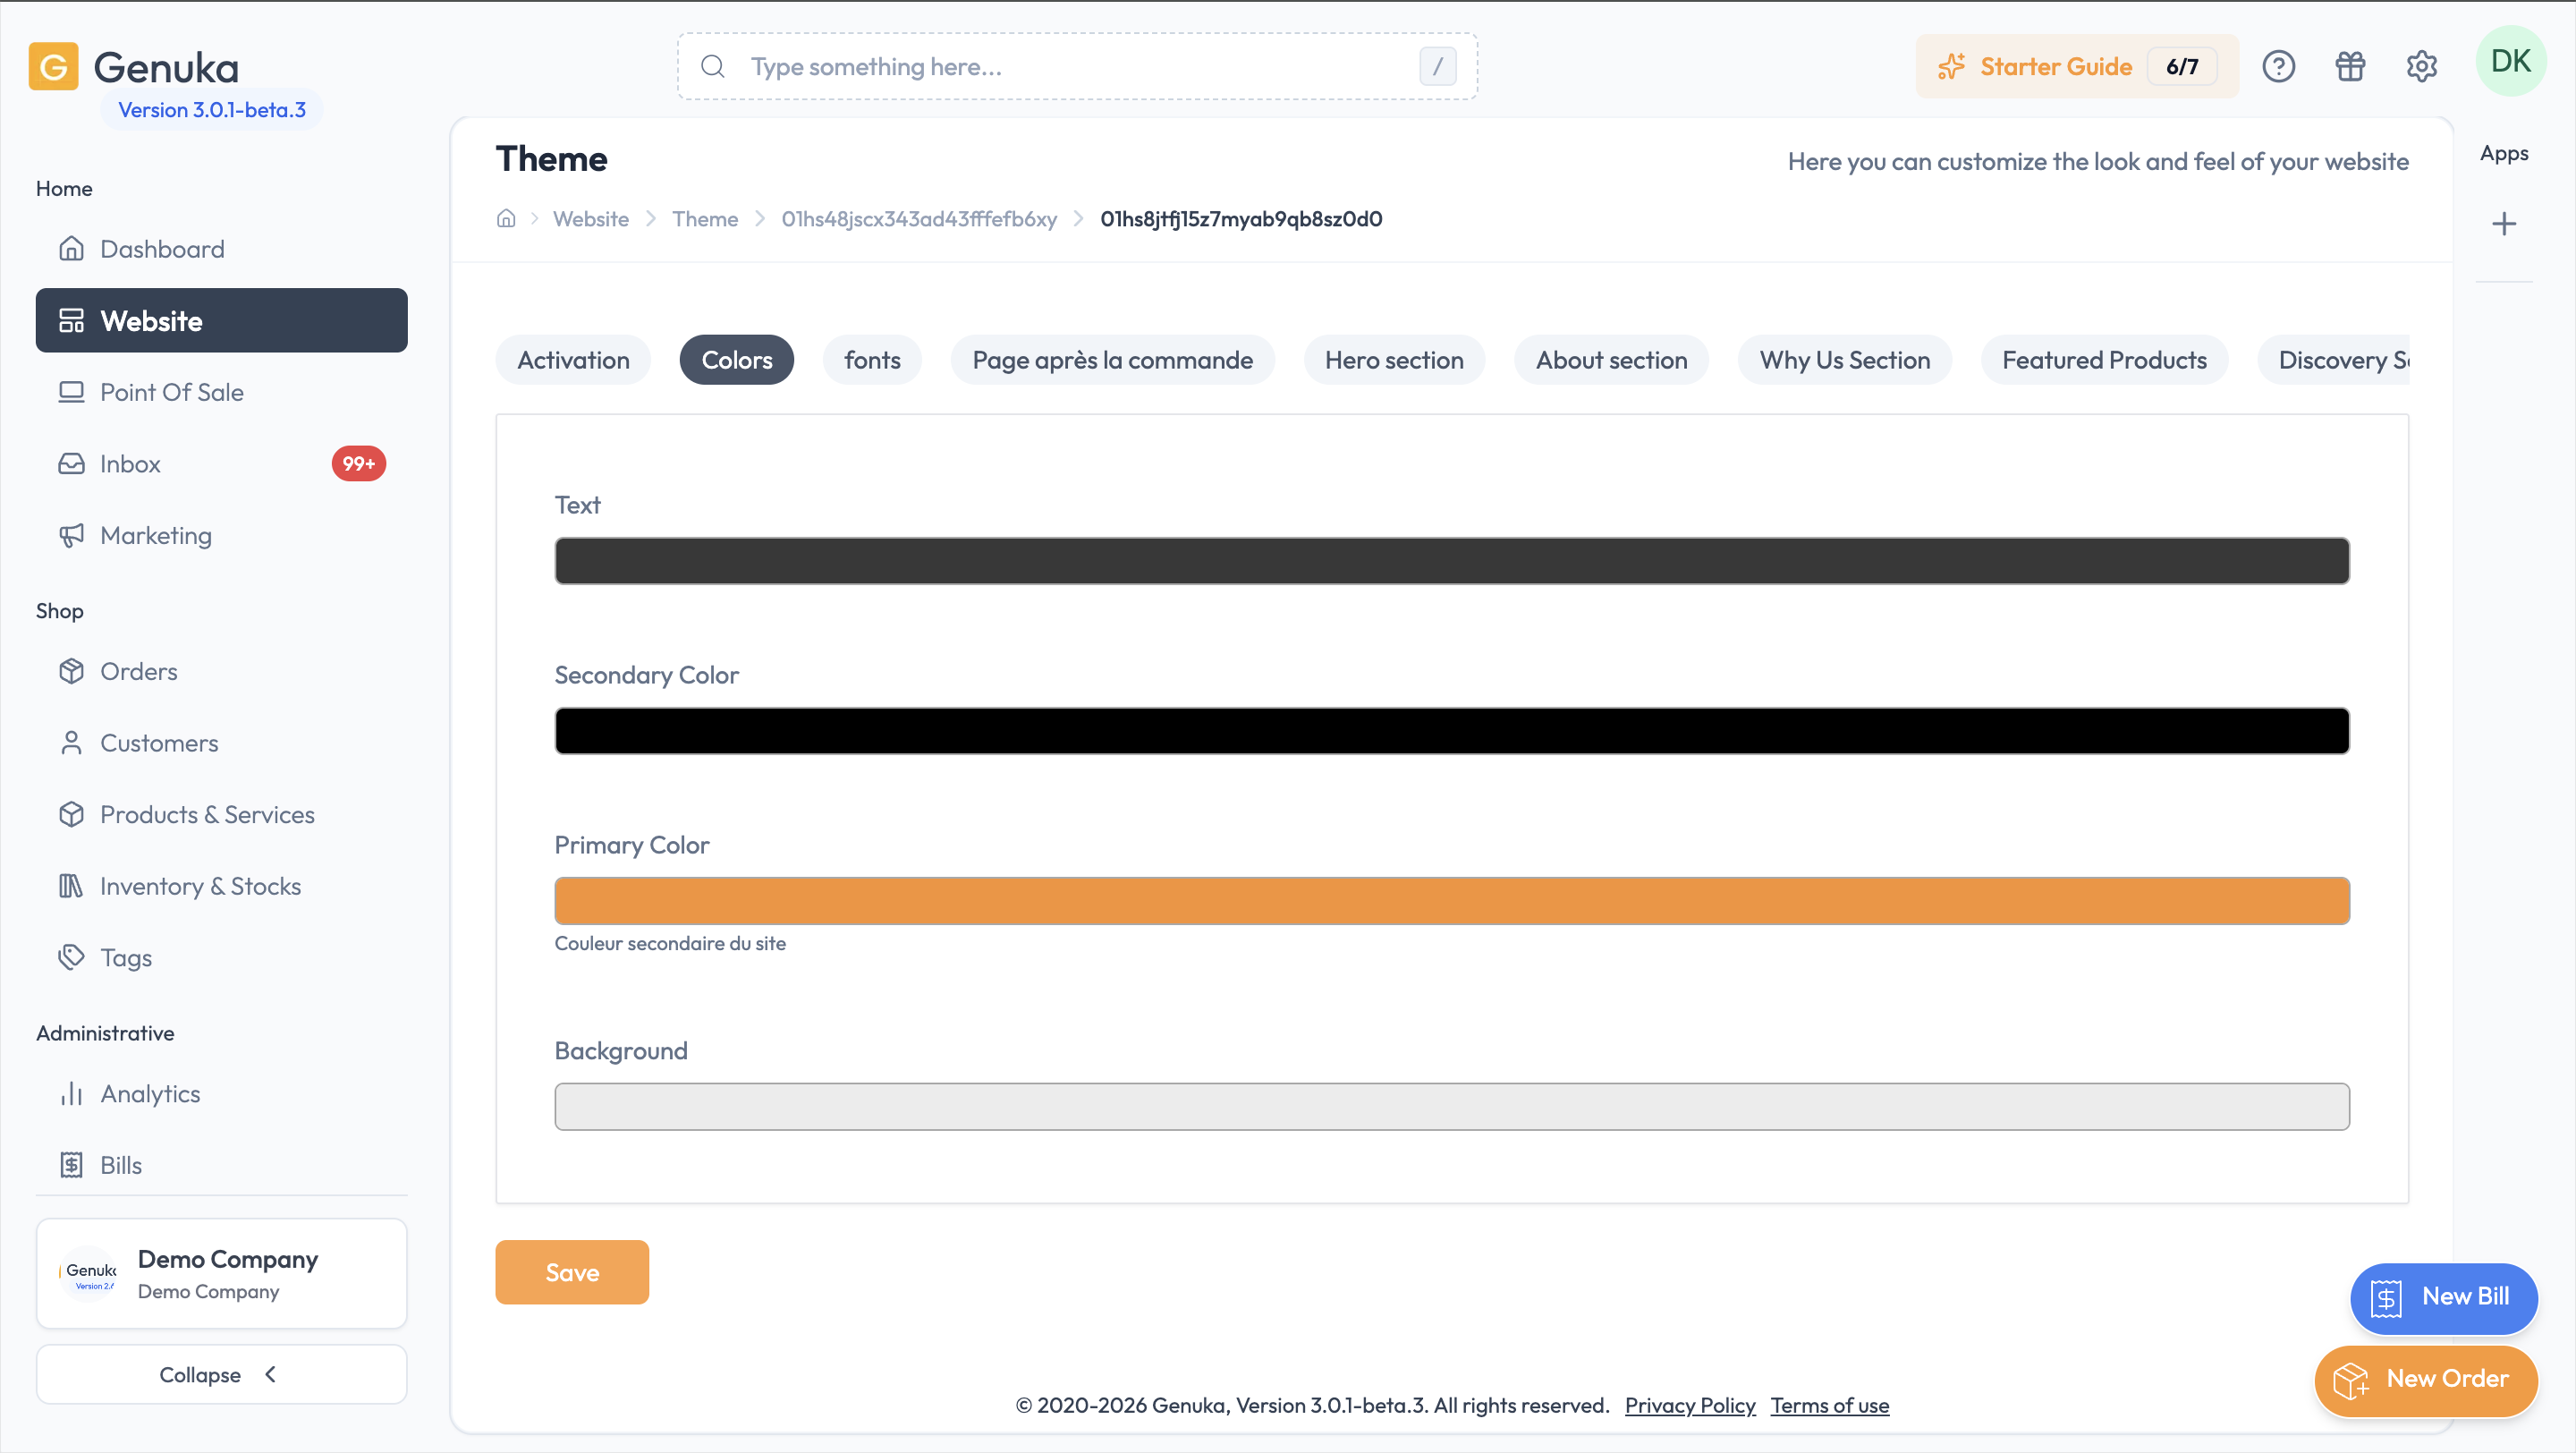This screenshot has height=1453, width=2576.
Task: Open the help question mark icon
Action: pyautogui.click(x=2278, y=67)
